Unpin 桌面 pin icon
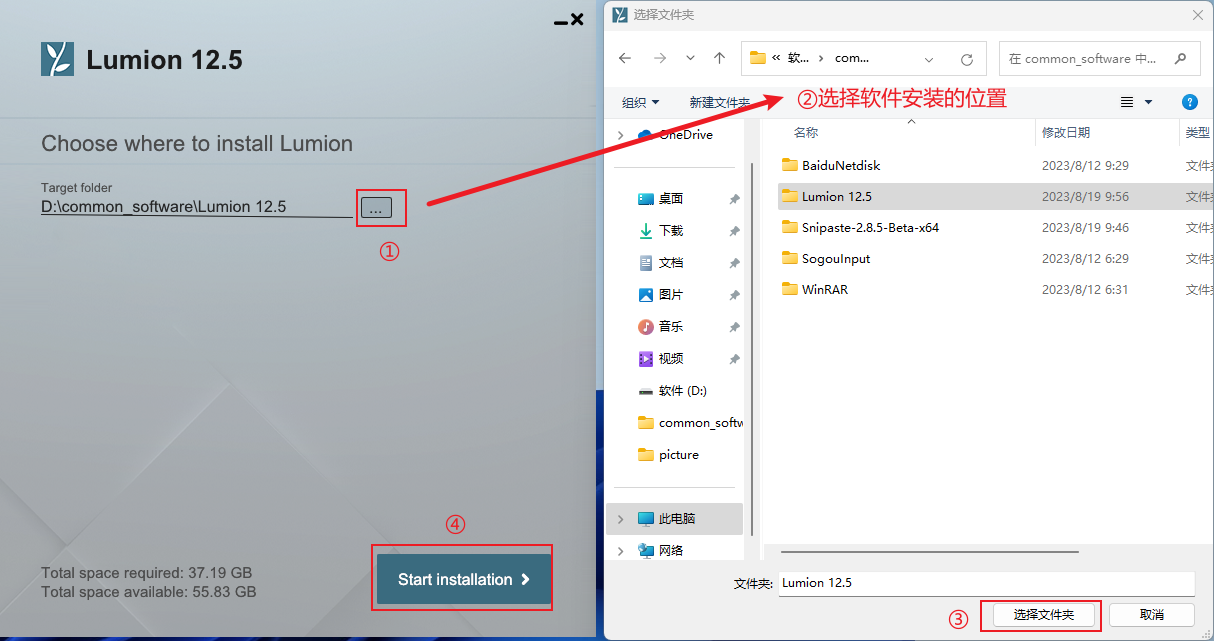 734,199
